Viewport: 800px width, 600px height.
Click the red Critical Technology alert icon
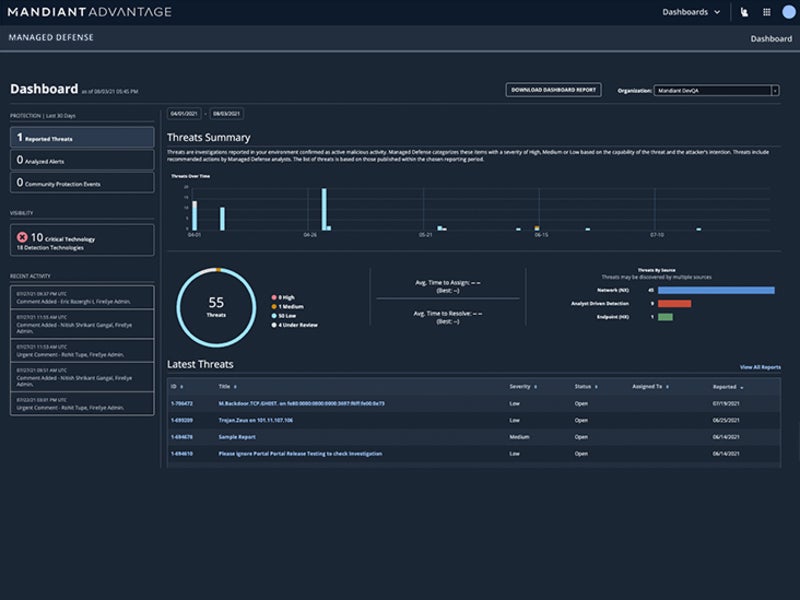click(x=23, y=237)
